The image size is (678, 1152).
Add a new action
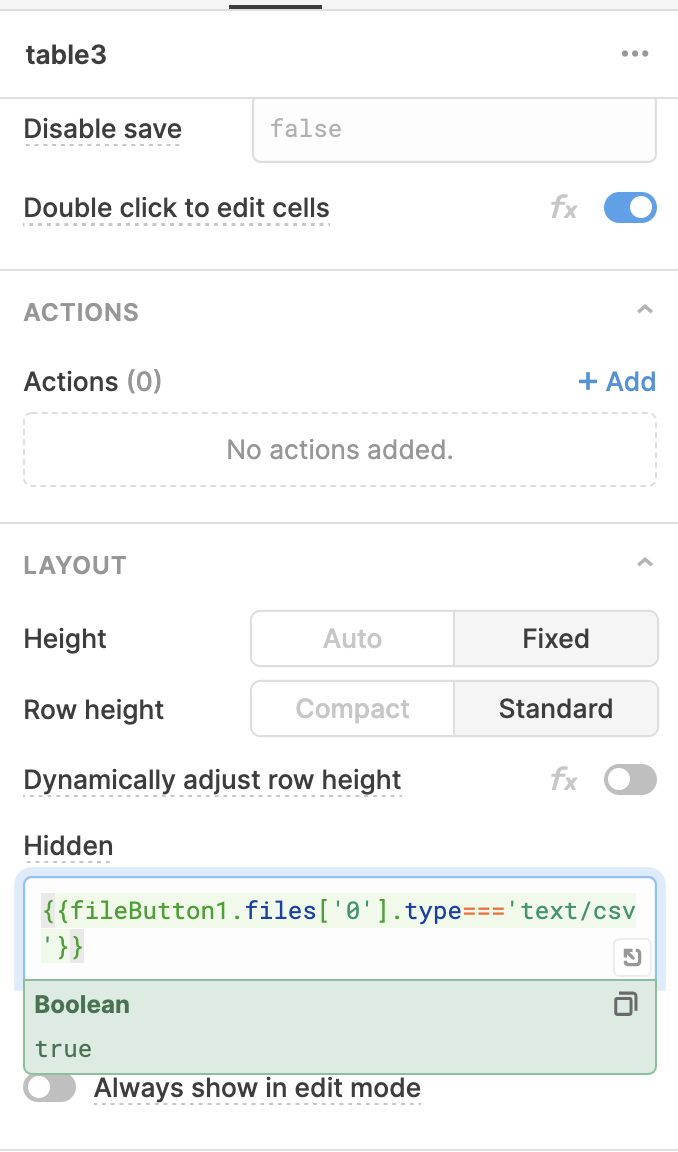point(617,381)
